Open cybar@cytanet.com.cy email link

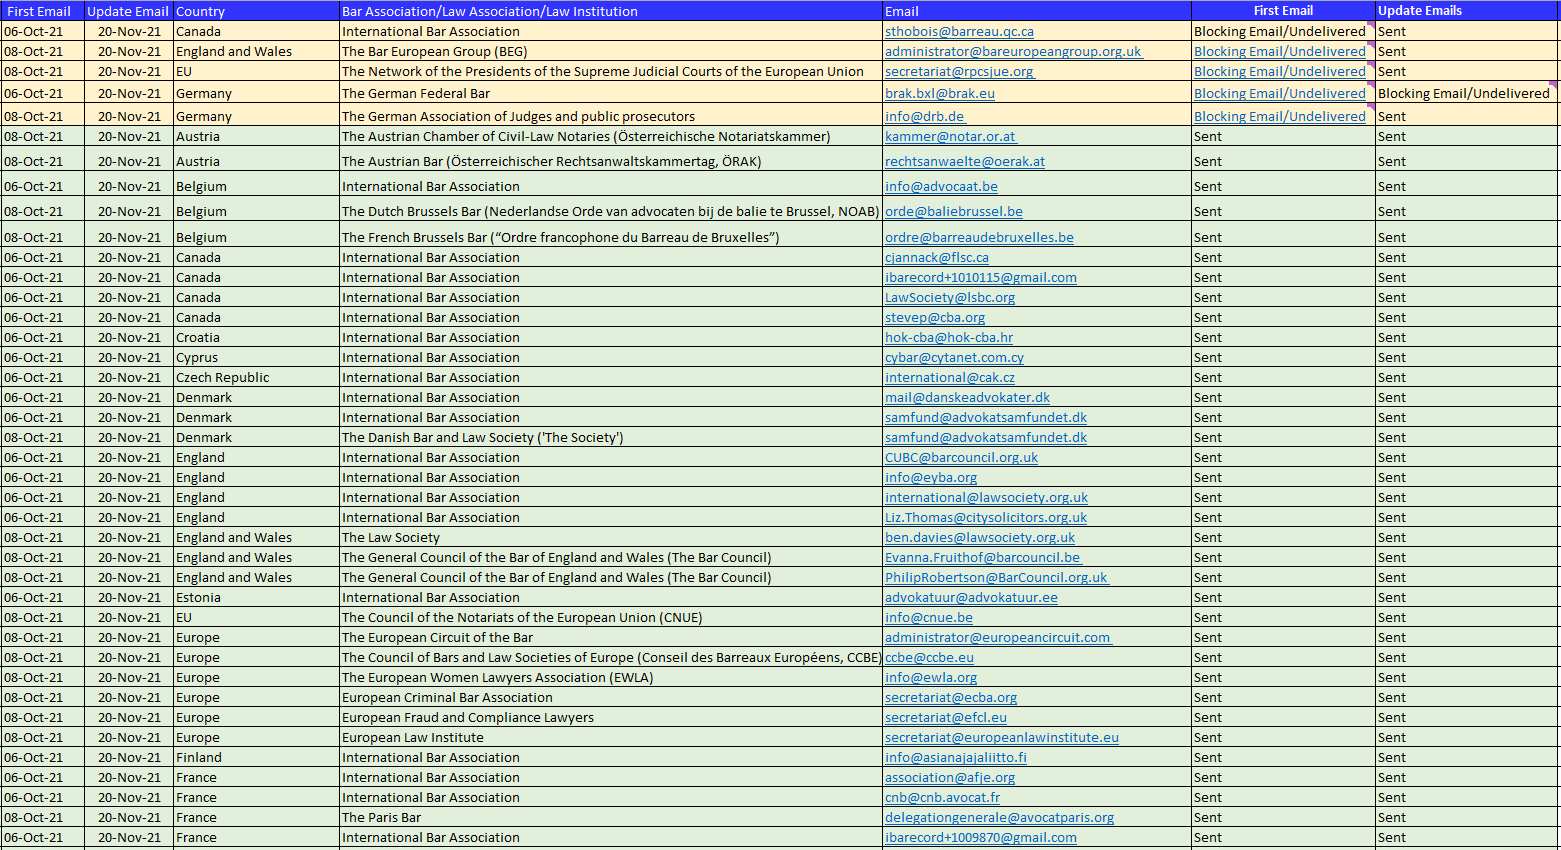(x=954, y=358)
